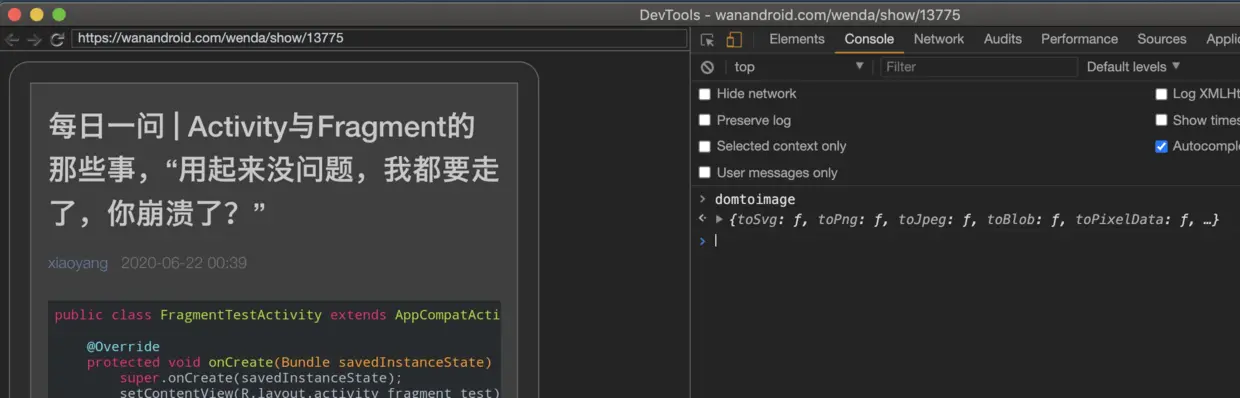
Task: Open the Default levels dropdown
Action: [1134, 67]
